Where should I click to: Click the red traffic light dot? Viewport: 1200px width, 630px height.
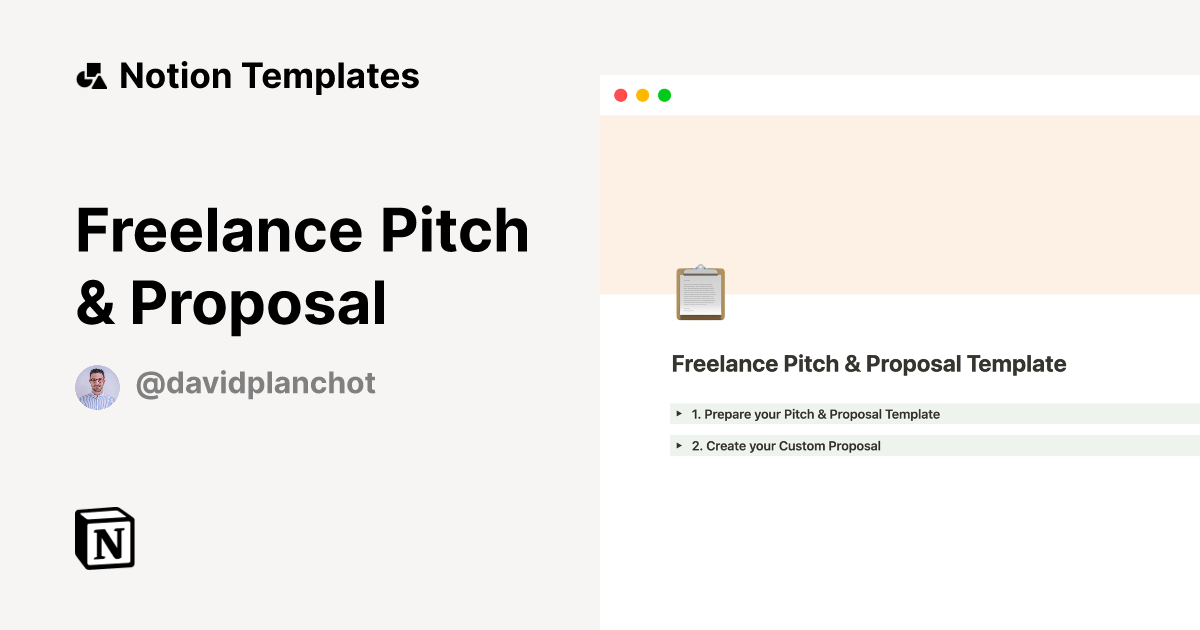[x=622, y=95]
